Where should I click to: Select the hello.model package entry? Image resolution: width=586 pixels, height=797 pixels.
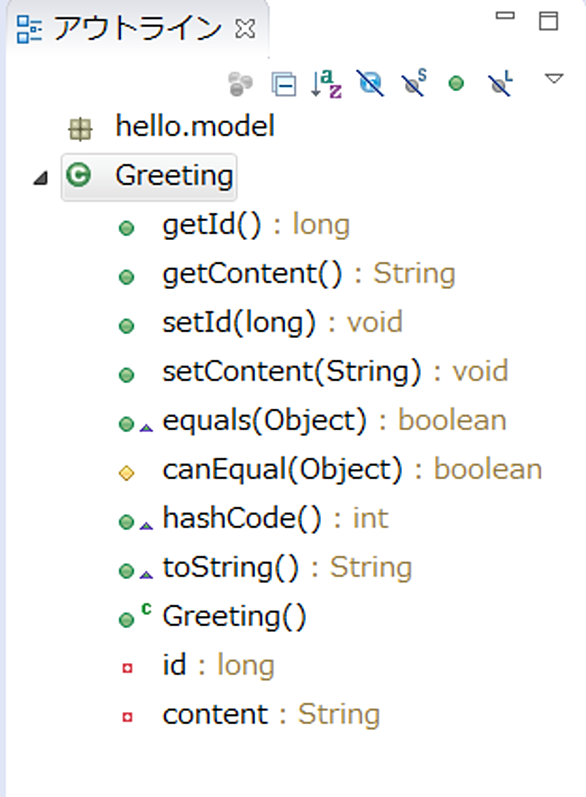tap(195, 127)
